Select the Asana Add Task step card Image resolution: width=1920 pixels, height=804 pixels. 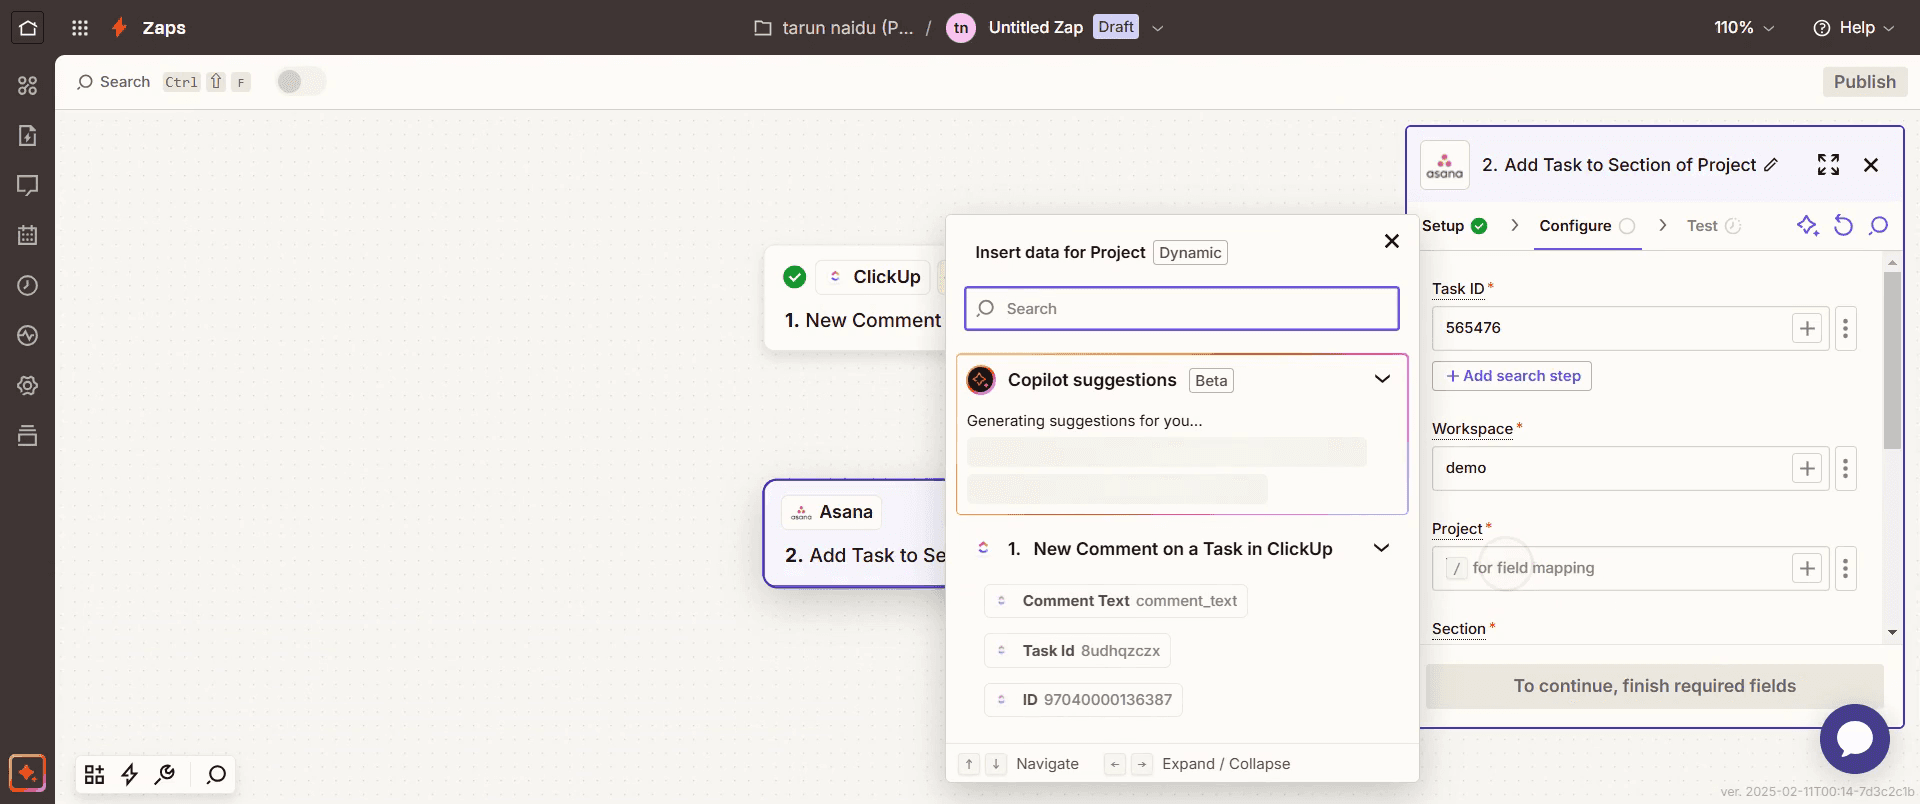click(x=856, y=534)
